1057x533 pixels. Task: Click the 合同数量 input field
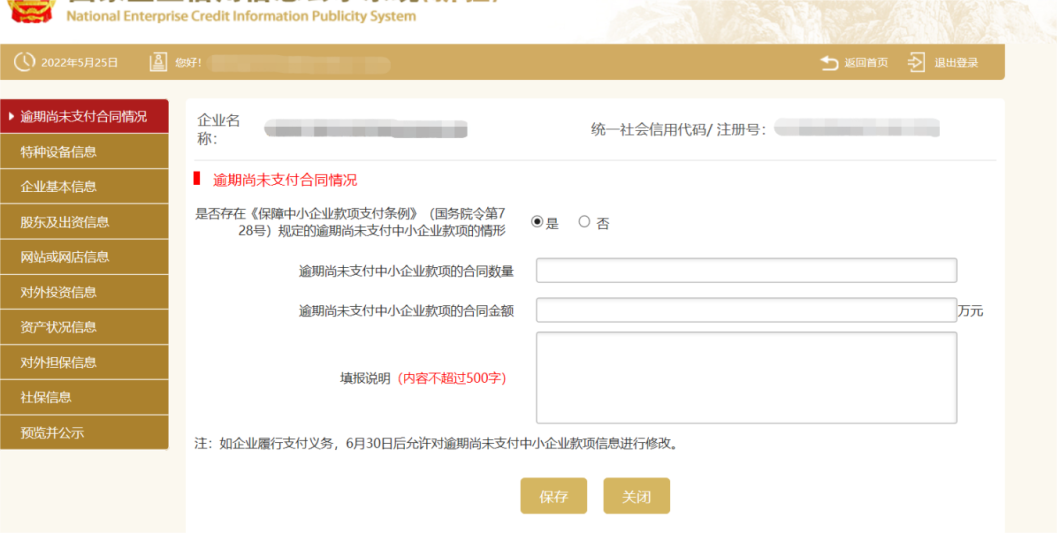coord(746,271)
